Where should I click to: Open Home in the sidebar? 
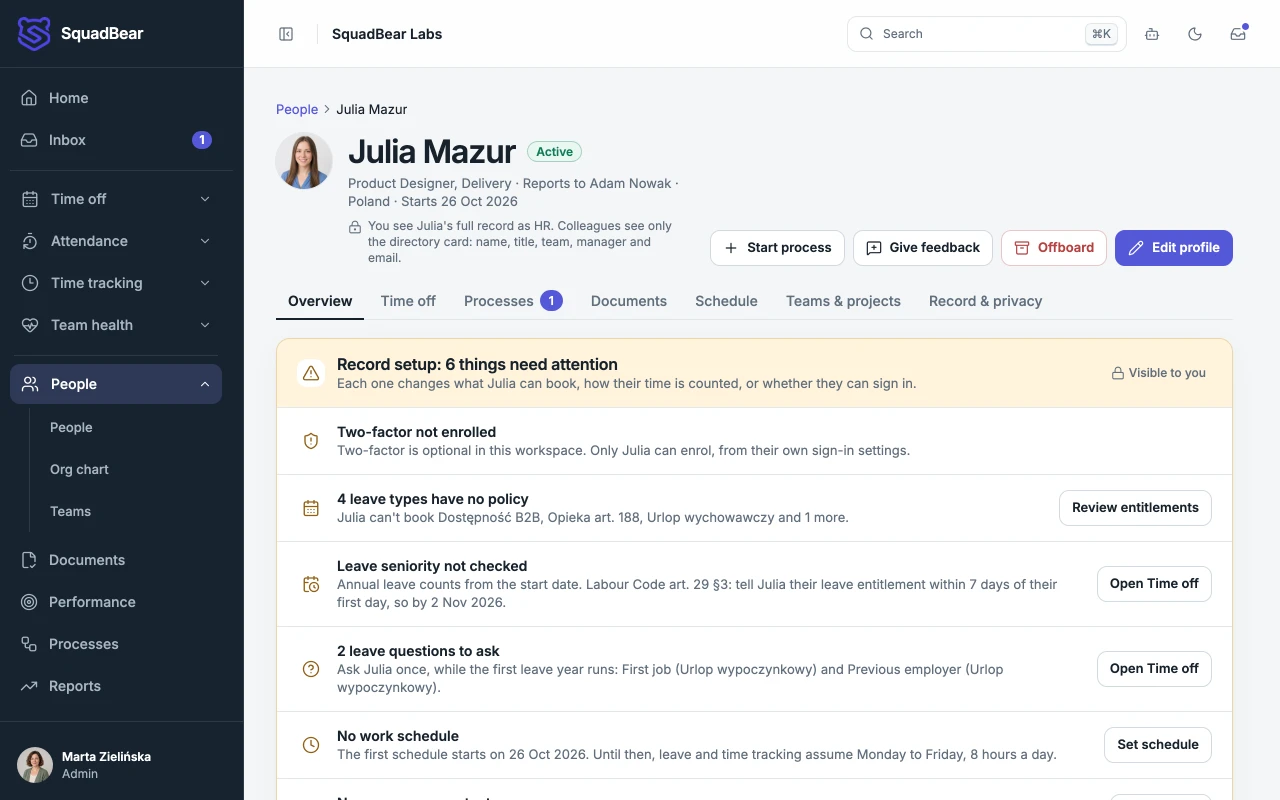click(116, 98)
